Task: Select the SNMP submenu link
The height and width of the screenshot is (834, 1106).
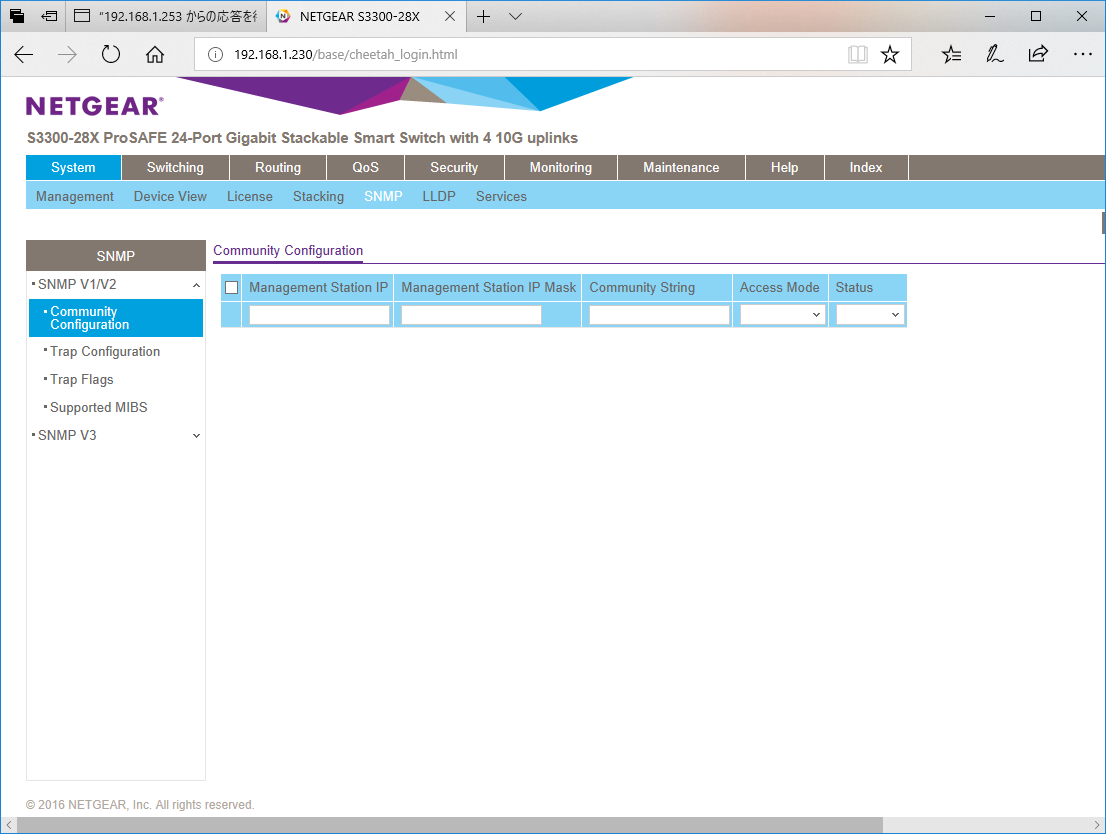Action: coord(383,197)
